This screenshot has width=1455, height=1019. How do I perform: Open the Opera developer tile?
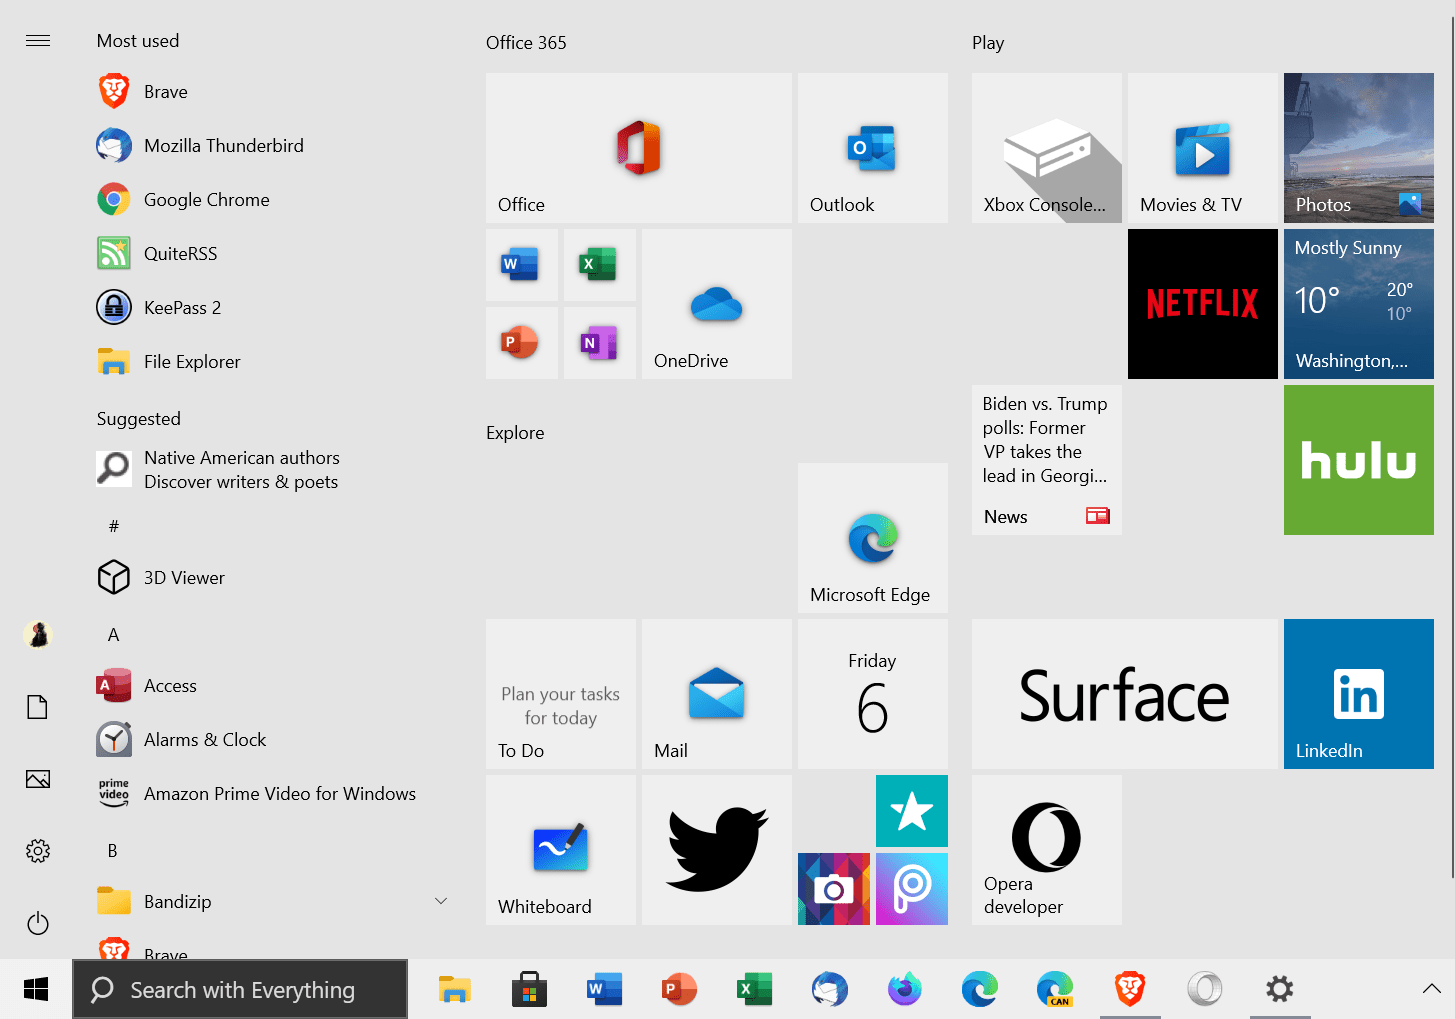pos(1046,850)
